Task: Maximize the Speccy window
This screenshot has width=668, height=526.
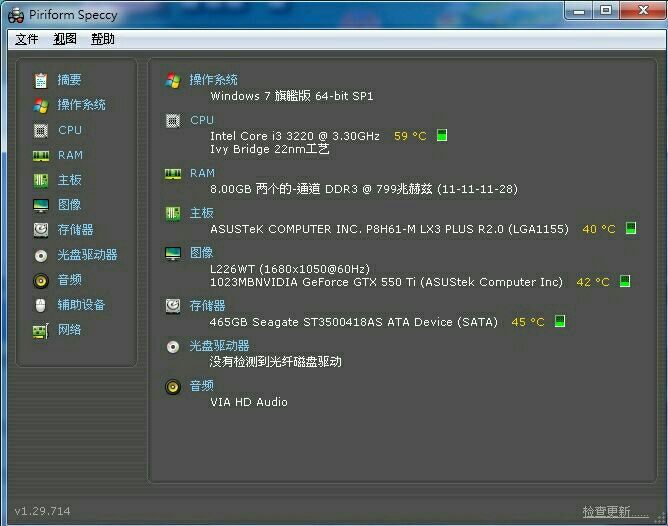Action: click(x=606, y=10)
